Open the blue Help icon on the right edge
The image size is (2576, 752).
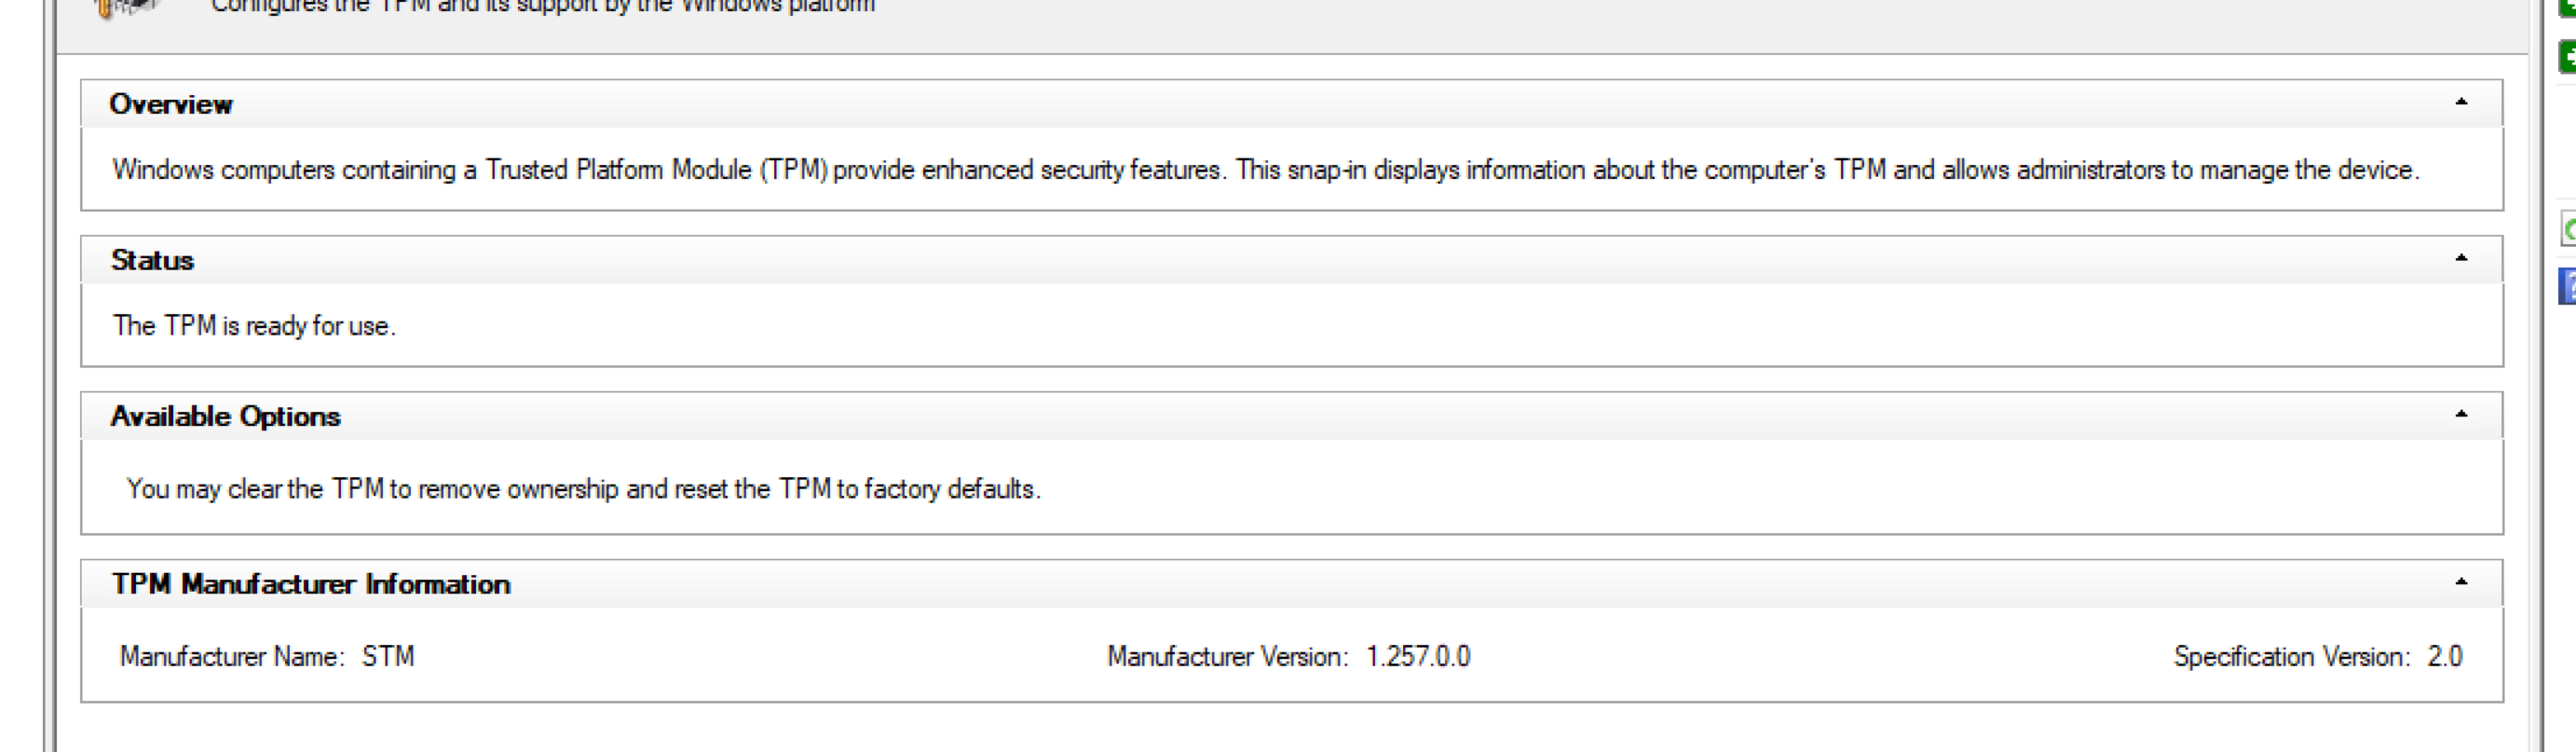2567,287
